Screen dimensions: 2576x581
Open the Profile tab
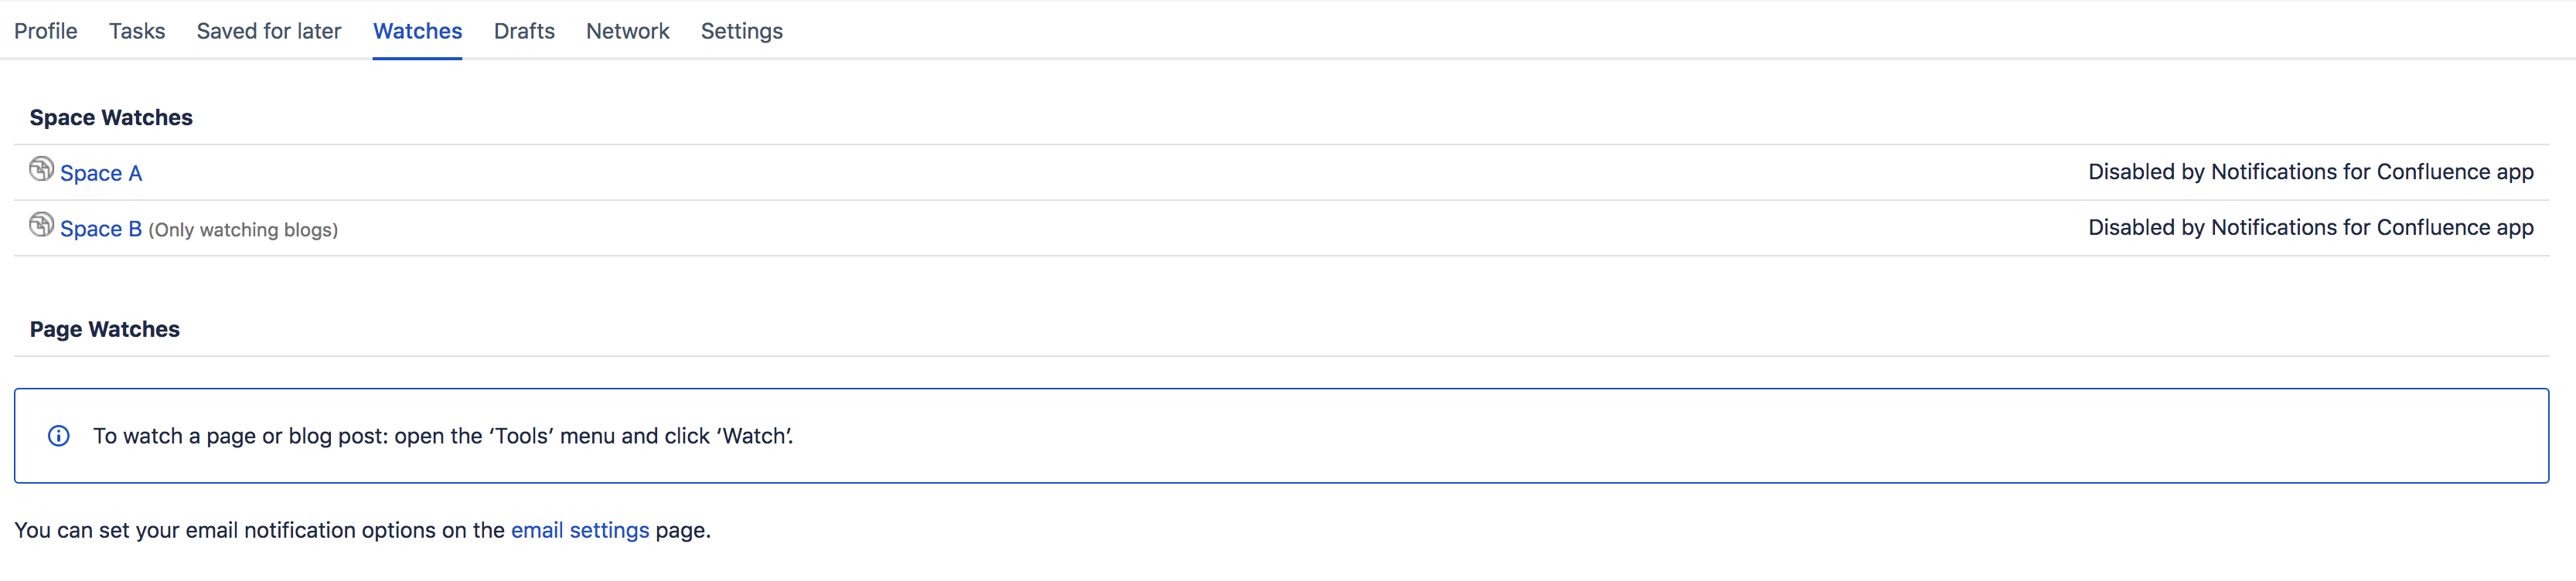[45, 31]
